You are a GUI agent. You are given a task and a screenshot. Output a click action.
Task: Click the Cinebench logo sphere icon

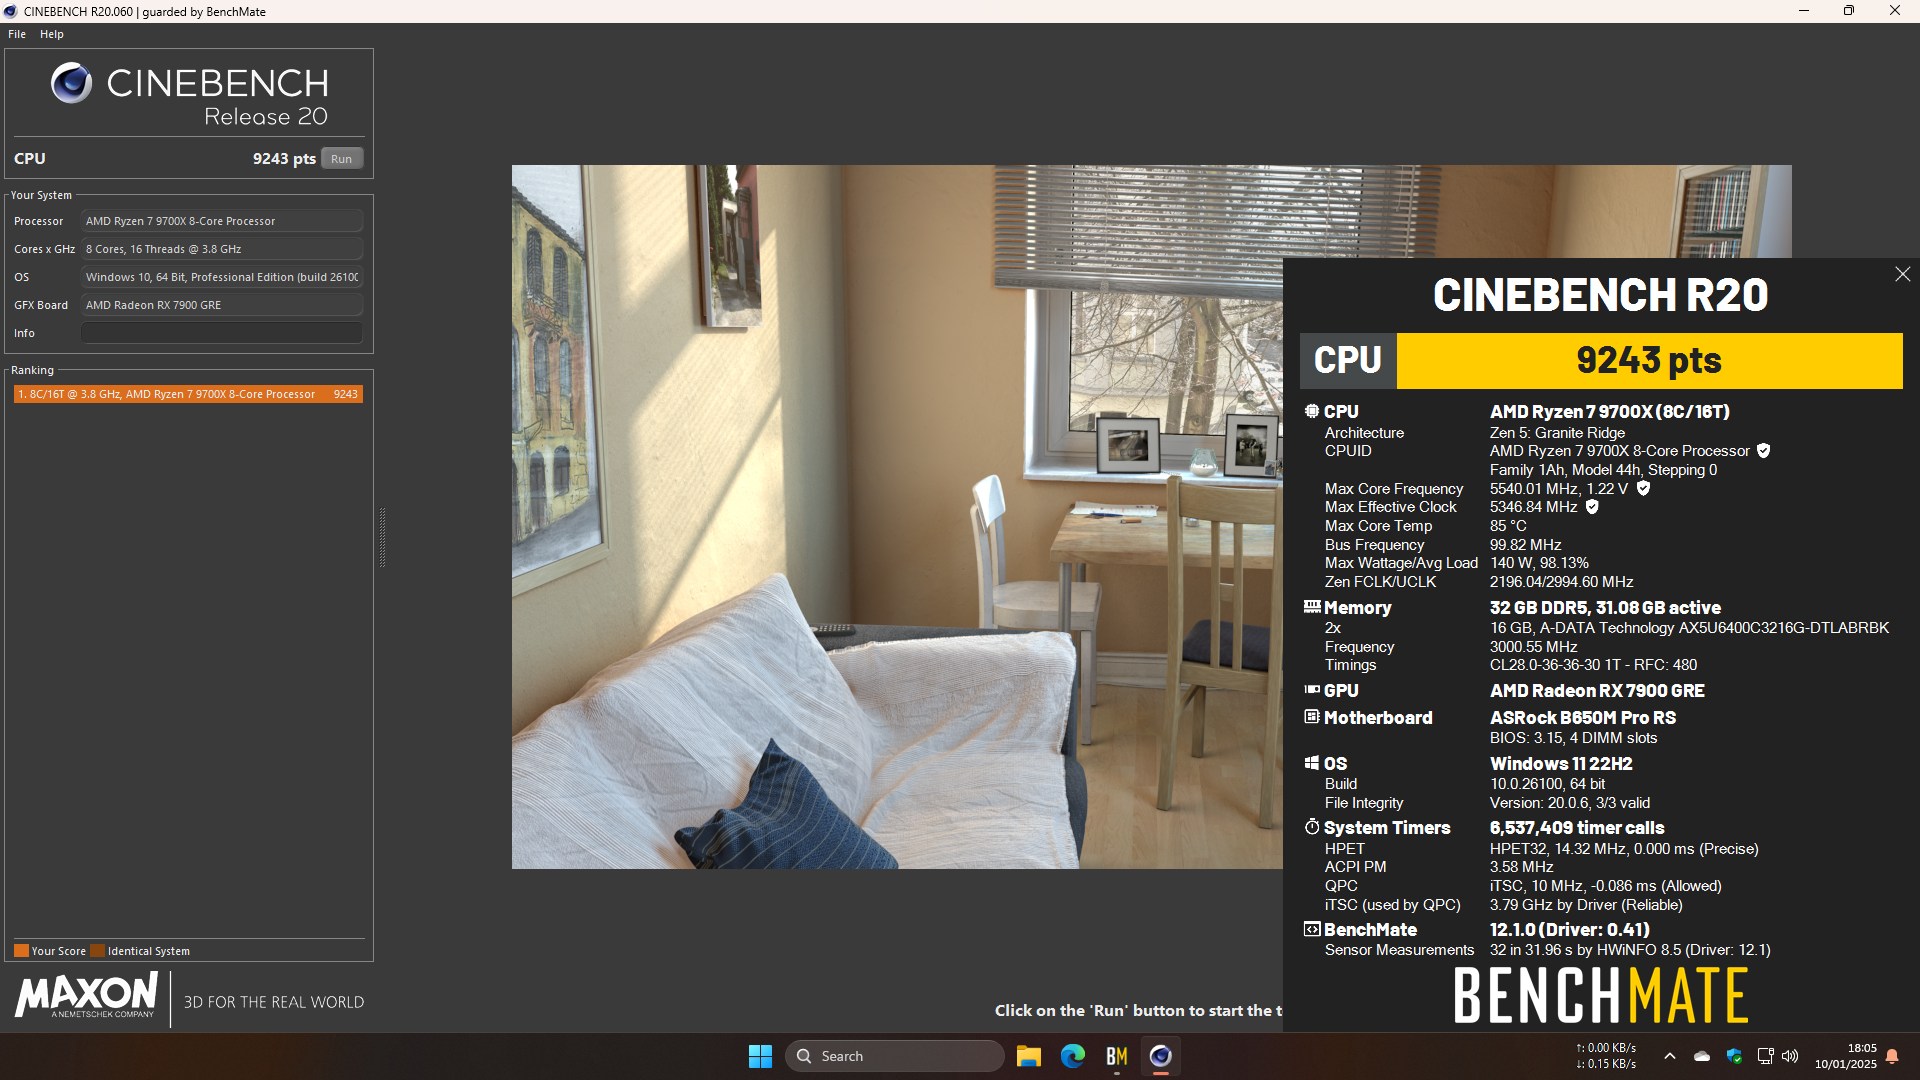[72, 83]
